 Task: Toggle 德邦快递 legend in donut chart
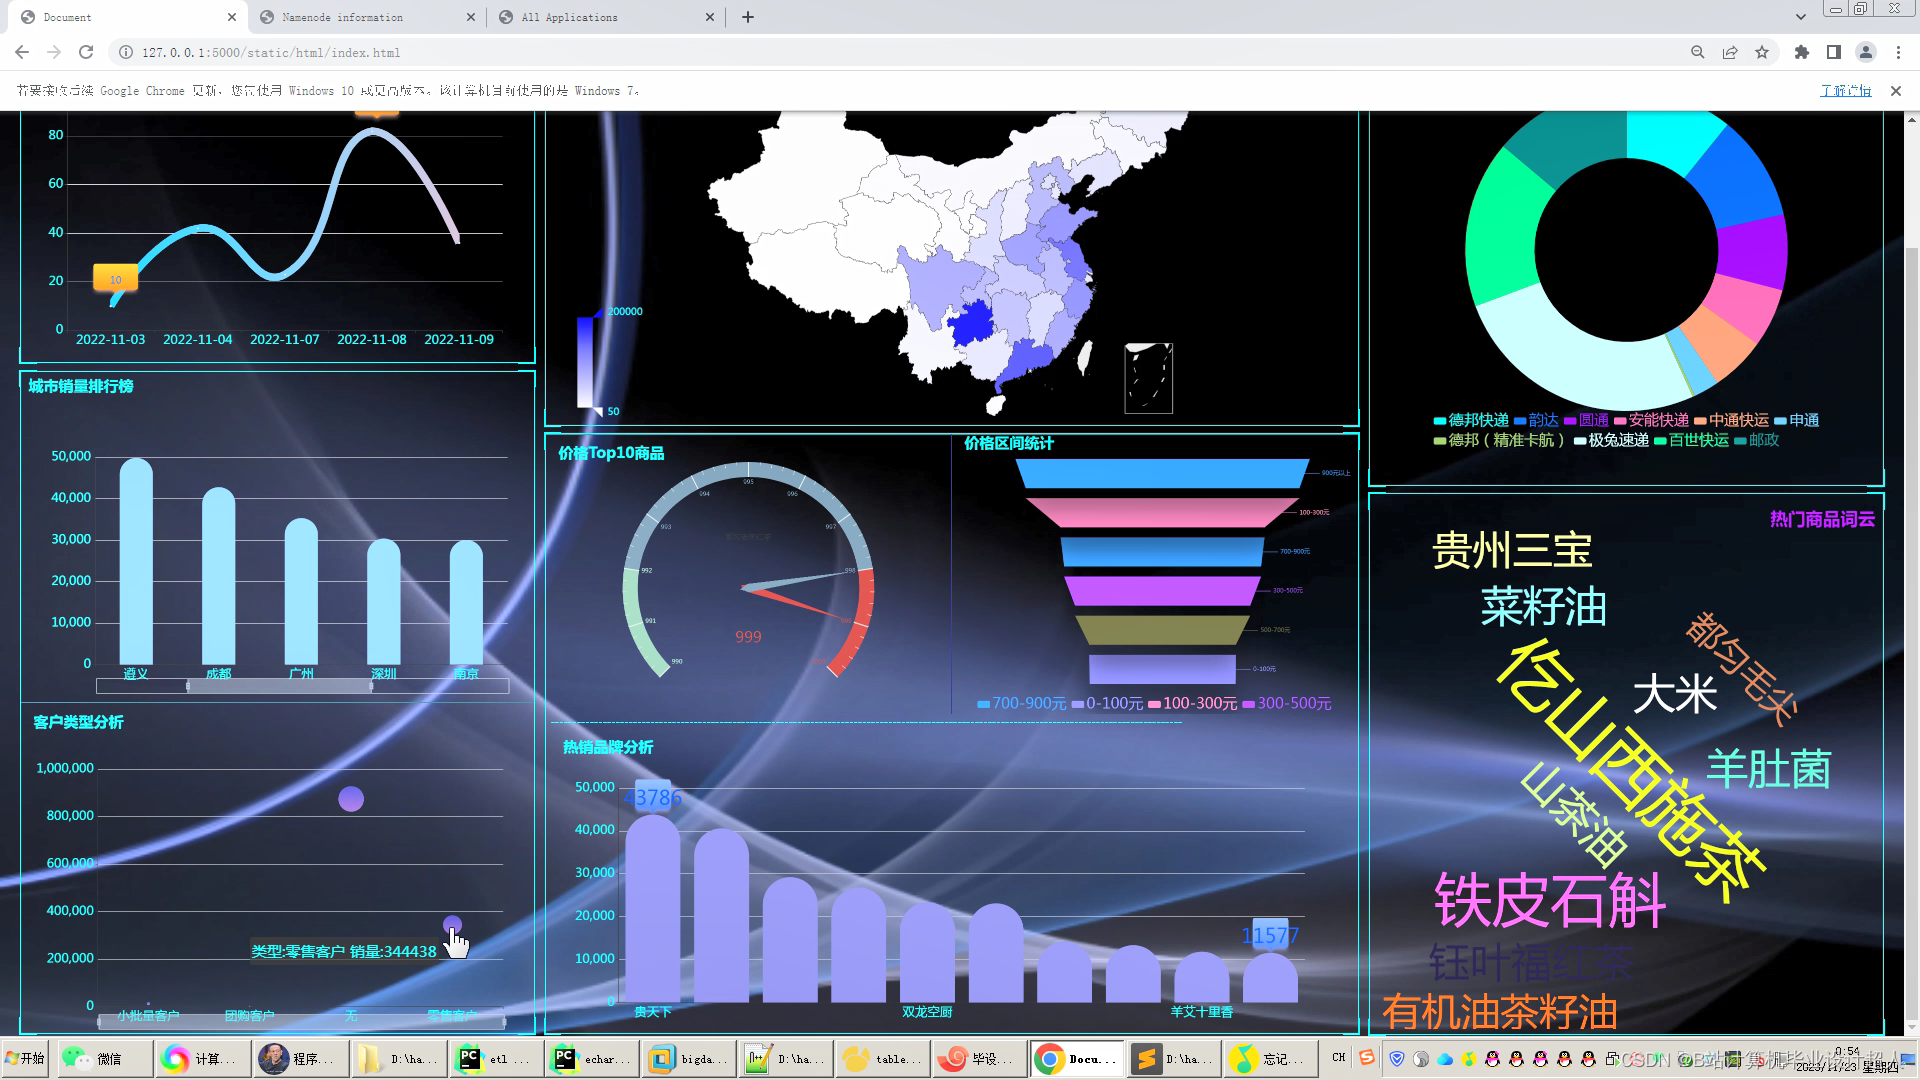1471,420
